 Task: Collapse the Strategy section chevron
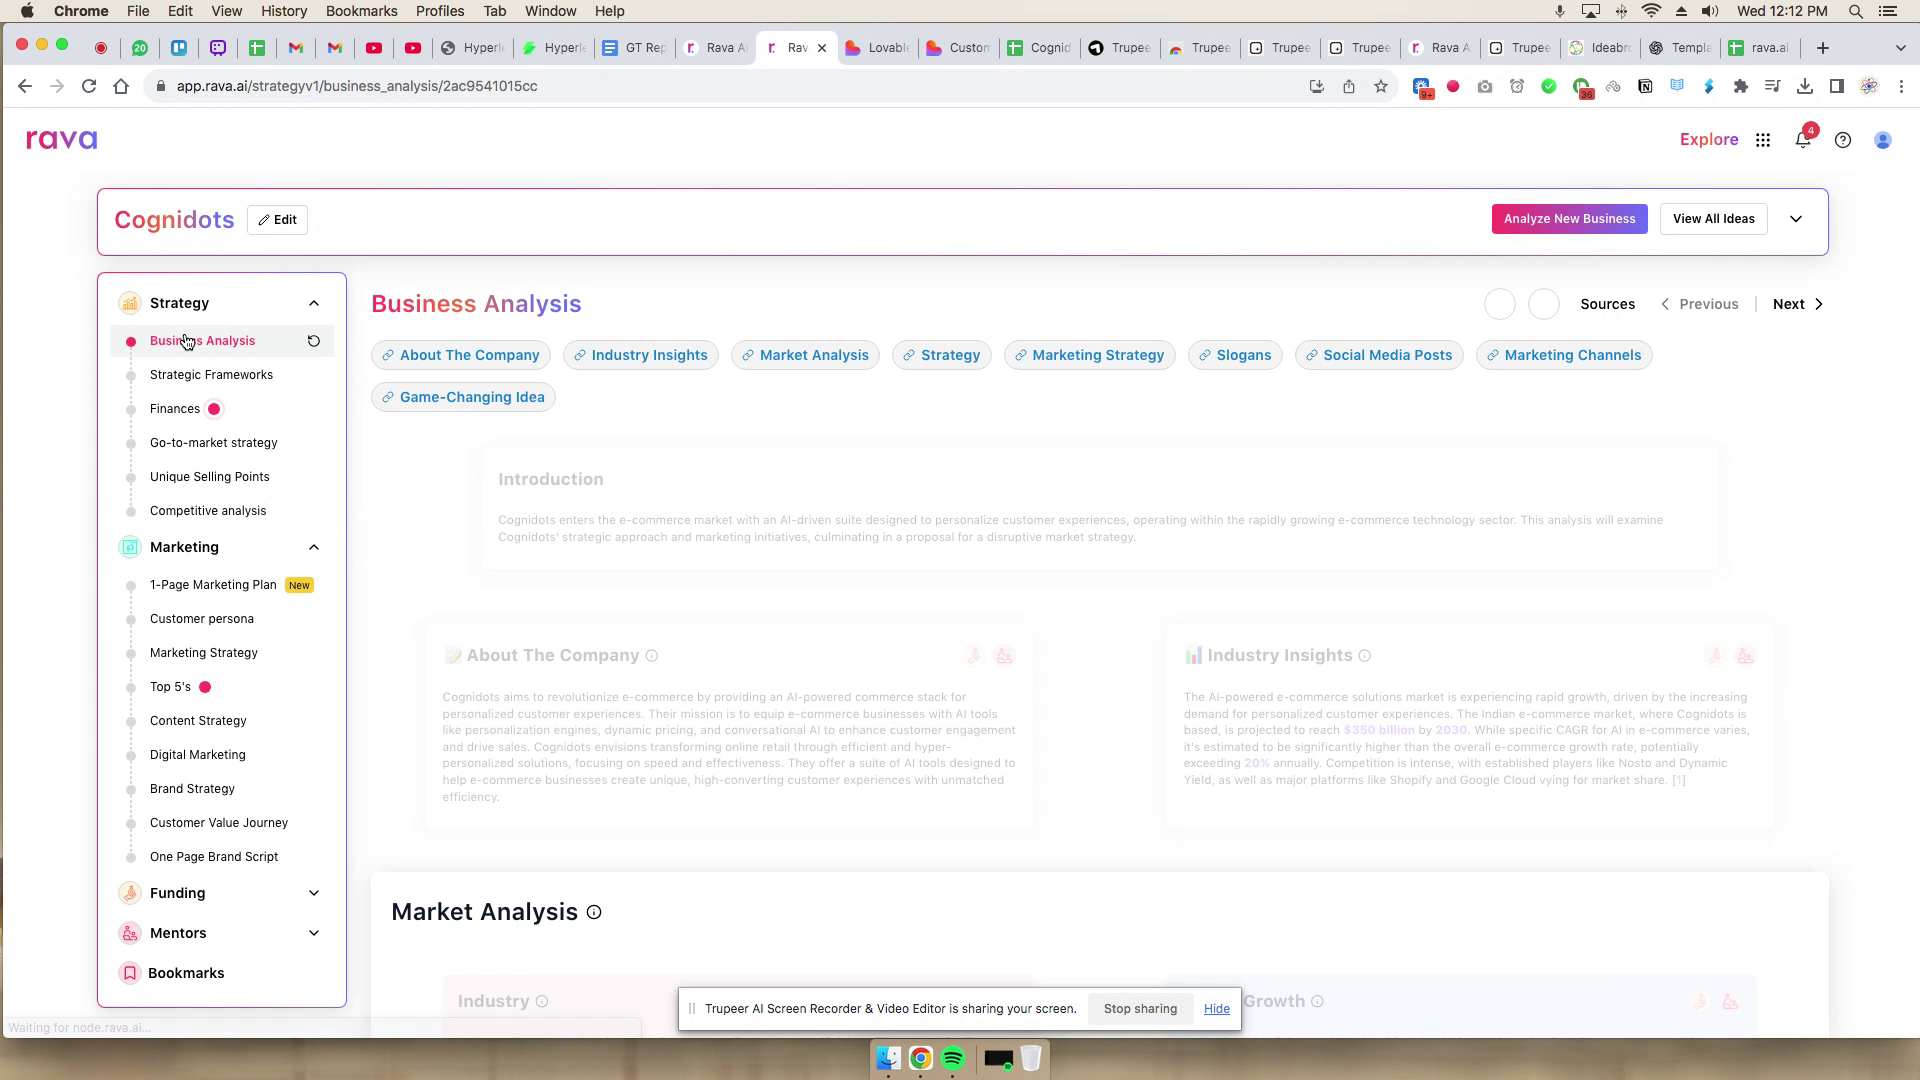(x=314, y=303)
